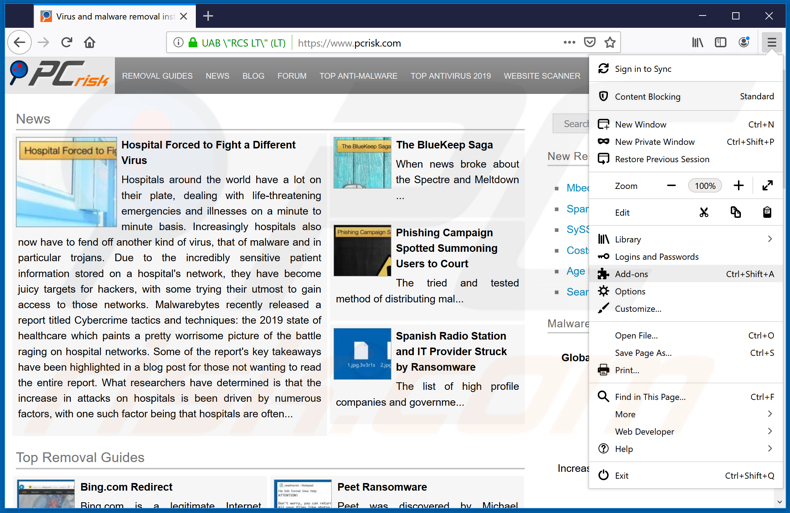Open the Add-ons manager entry
The width and height of the screenshot is (790, 513).
click(685, 274)
